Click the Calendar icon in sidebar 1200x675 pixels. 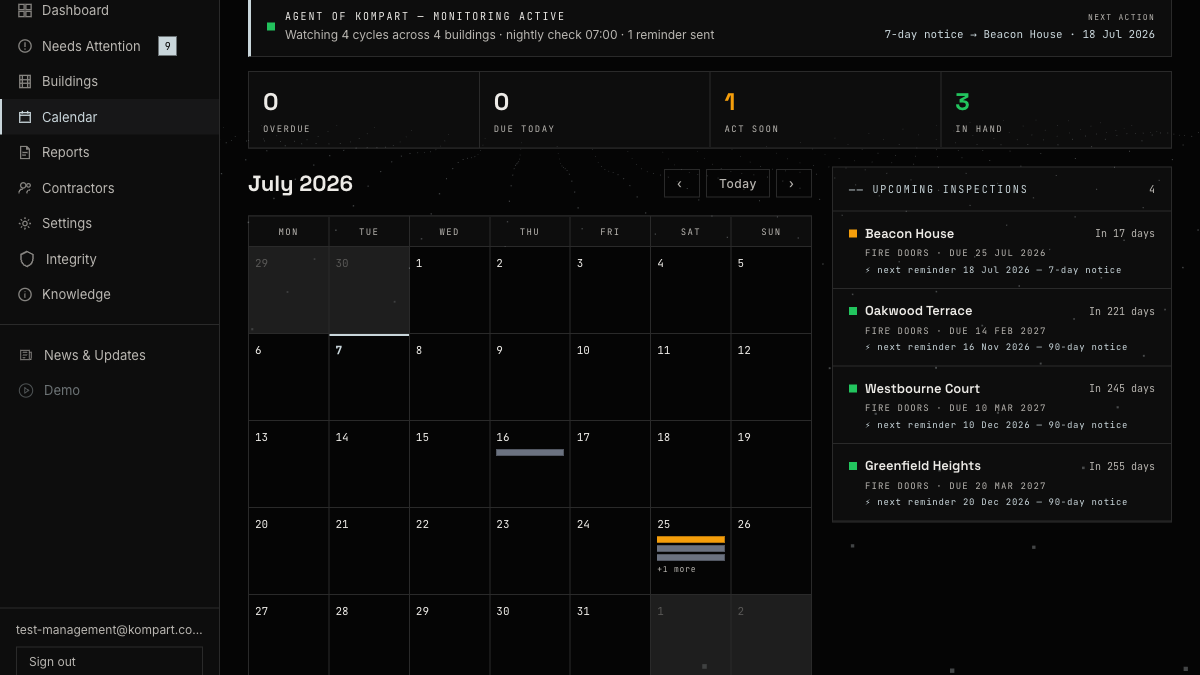pos(25,117)
